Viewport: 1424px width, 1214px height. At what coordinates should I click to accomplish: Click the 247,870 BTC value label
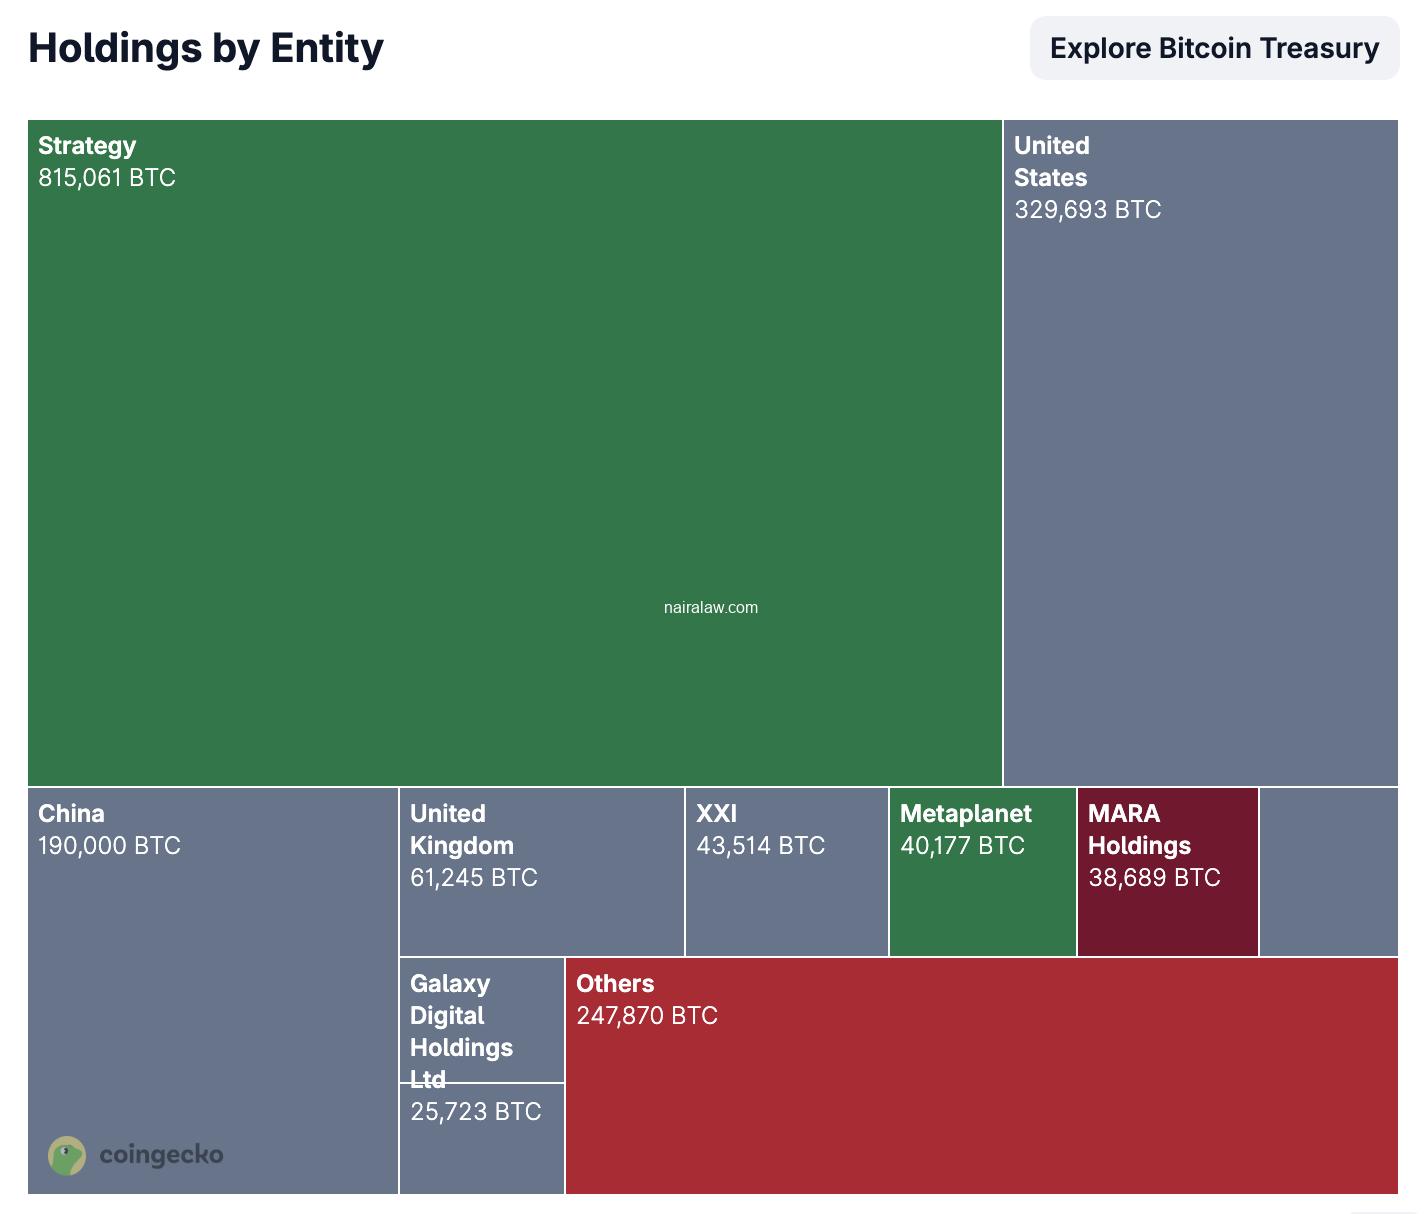click(647, 1016)
